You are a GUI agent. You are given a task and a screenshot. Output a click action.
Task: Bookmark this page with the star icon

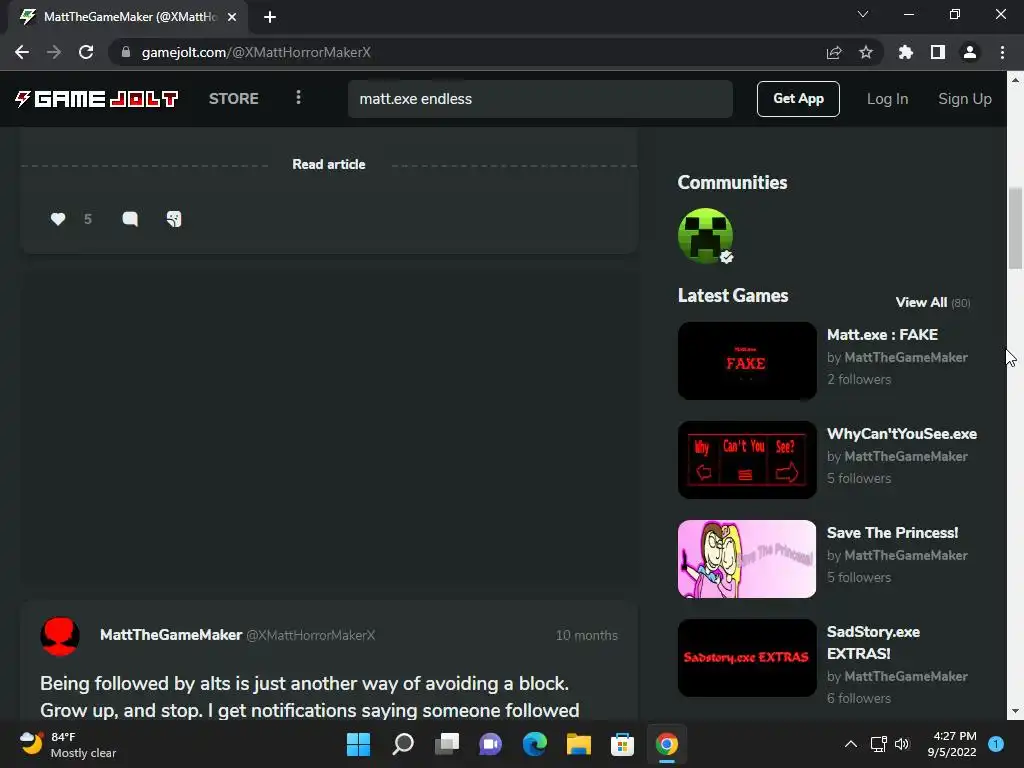pyautogui.click(x=866, y=52)
